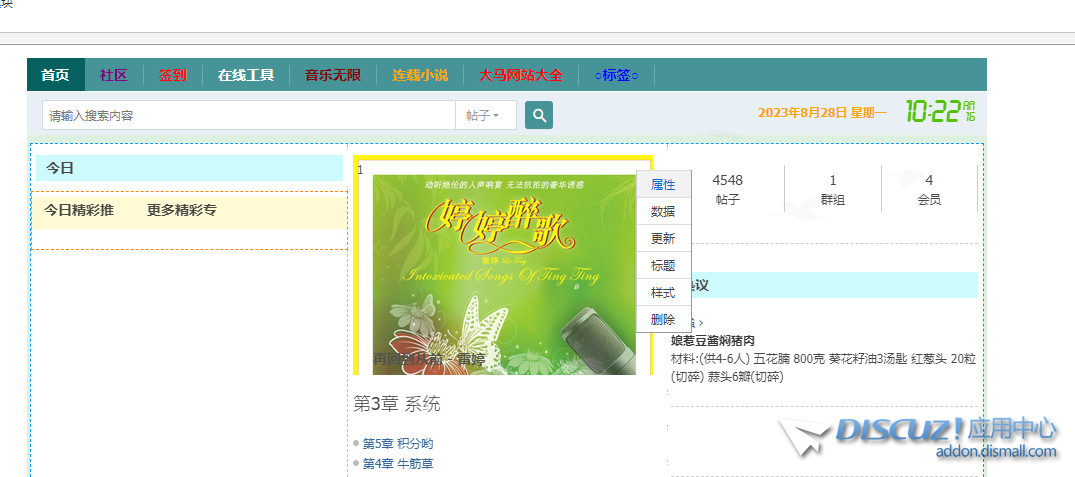The image size is (1075, 477).
Task: Open 样式 from the block menu
Action: pyautogui.click(x=663, y=293)
